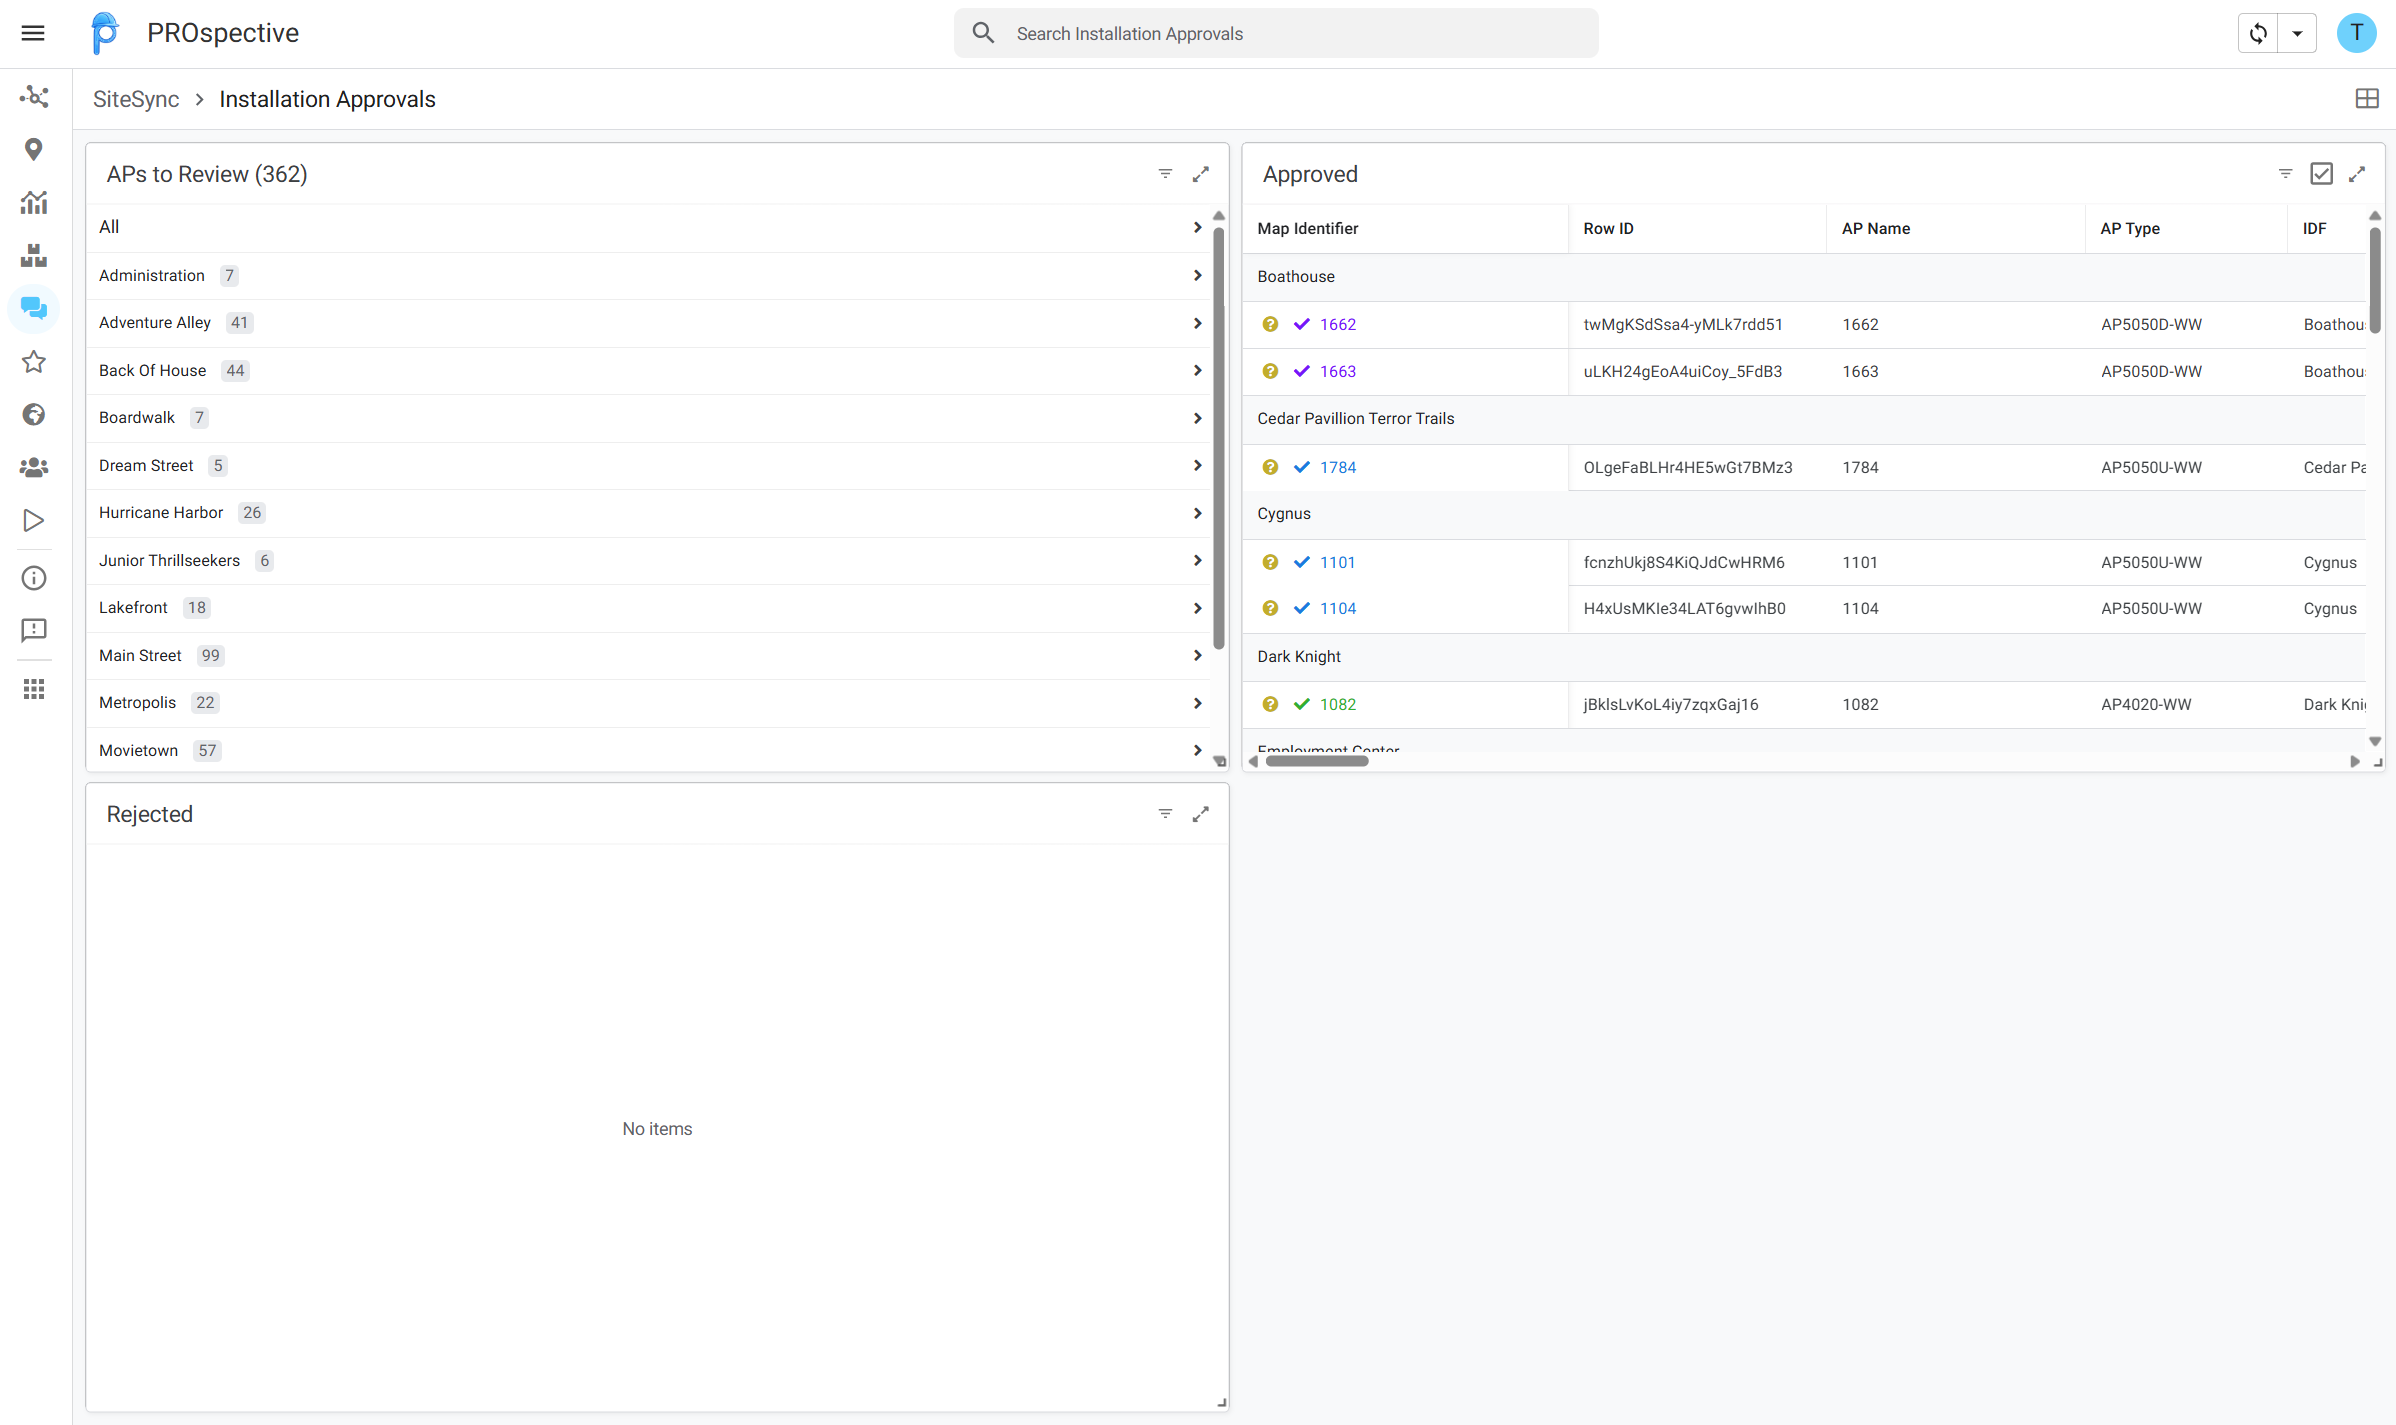Open map identifier link 1104
The image size is (2396, 1425).
(1337, 608)
